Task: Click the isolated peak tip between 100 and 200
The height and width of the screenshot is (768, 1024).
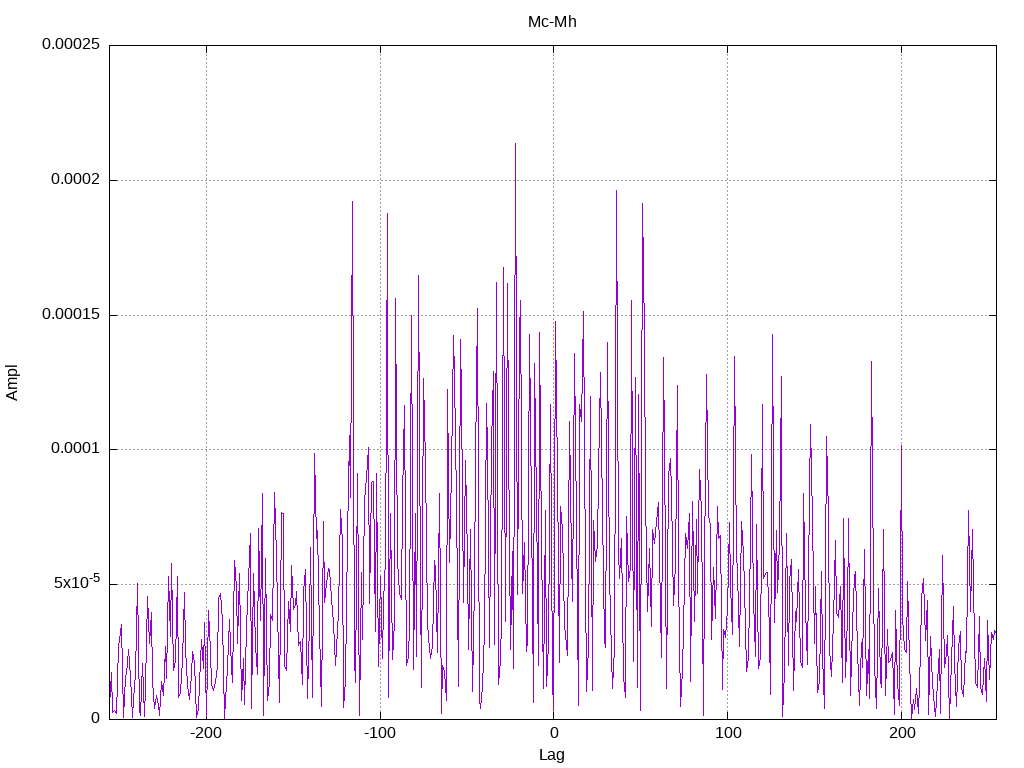Action: click(871, 361)
